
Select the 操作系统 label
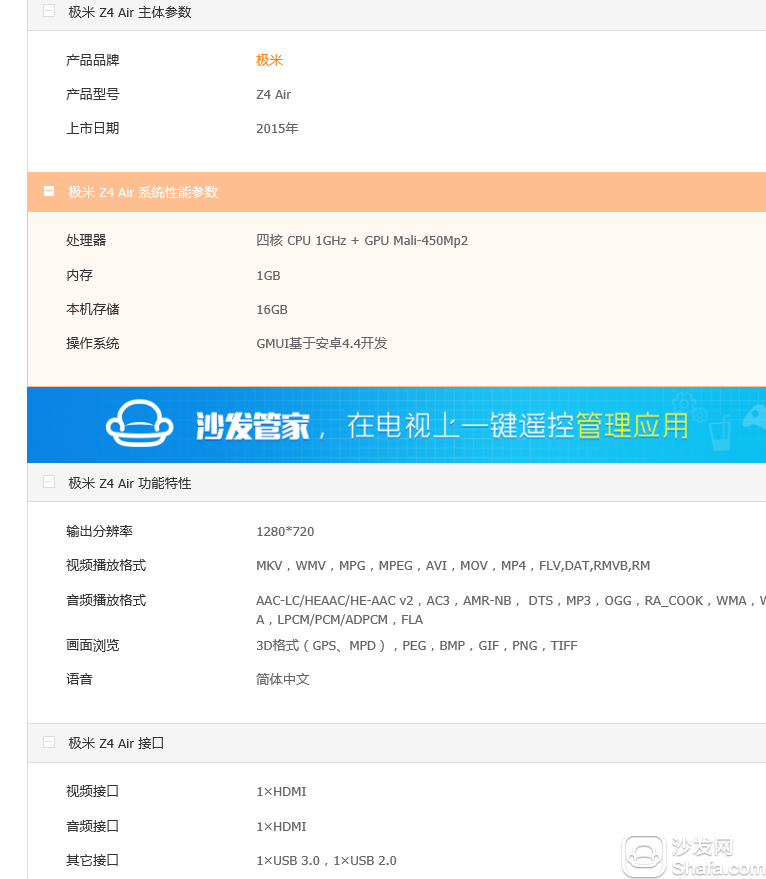tap(93, 344)
